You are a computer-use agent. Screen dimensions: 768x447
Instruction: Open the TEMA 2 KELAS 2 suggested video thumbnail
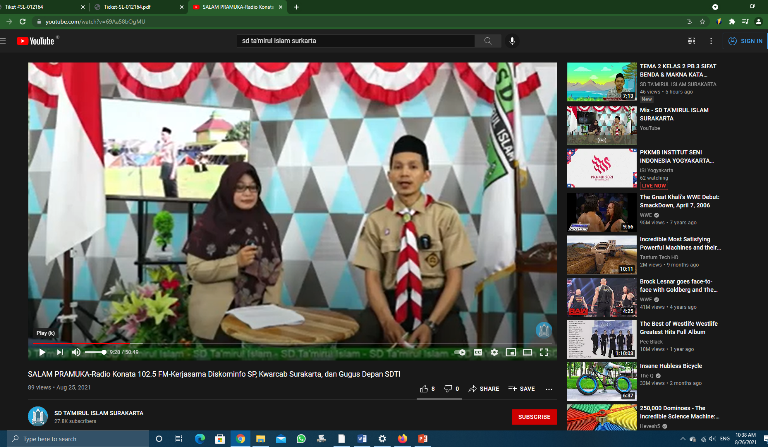pos(602,82)
